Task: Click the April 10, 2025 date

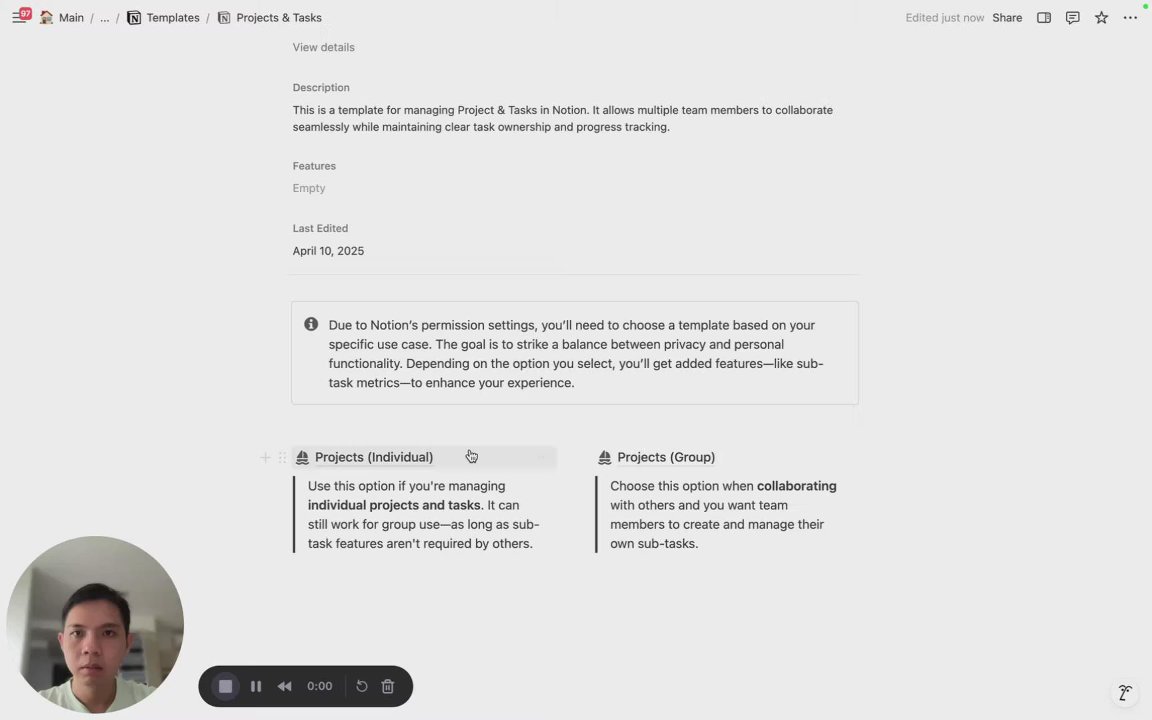Action: point(328,251)
